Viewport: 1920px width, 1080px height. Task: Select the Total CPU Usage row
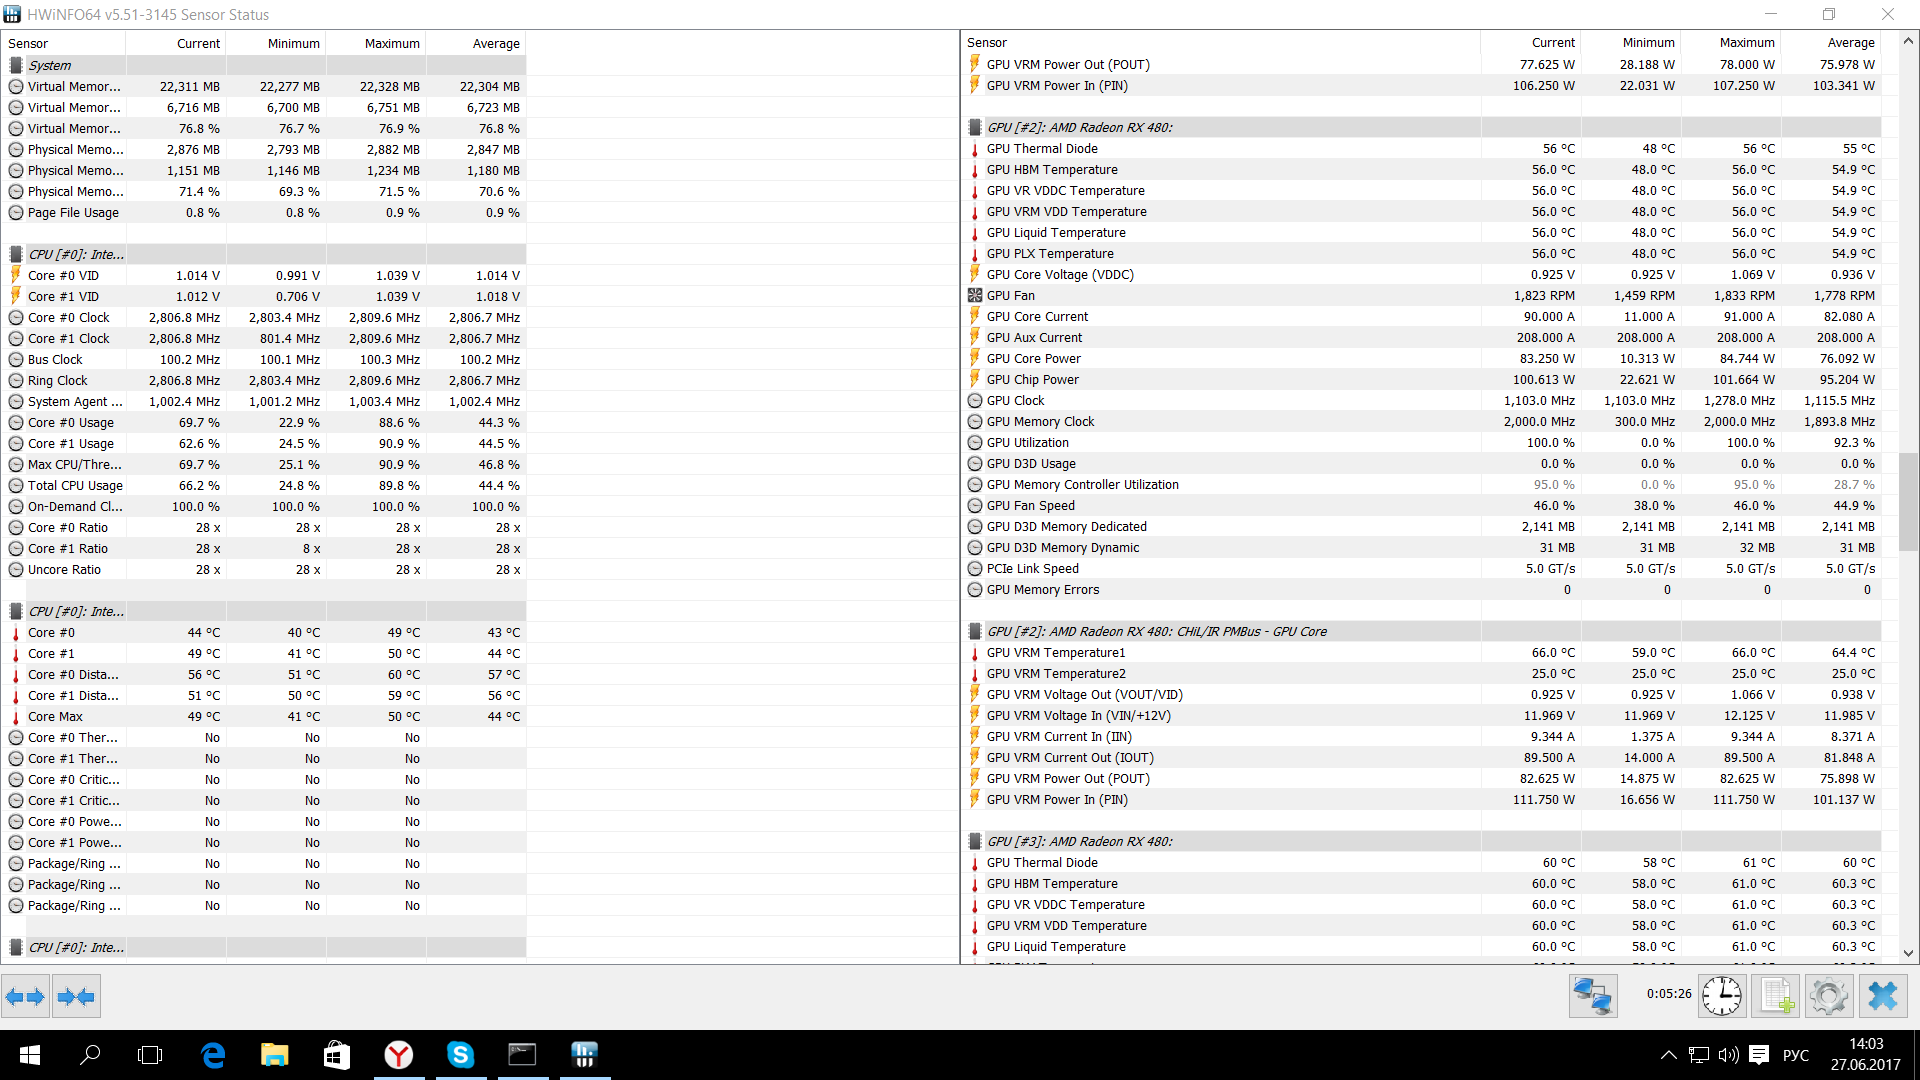264,486
